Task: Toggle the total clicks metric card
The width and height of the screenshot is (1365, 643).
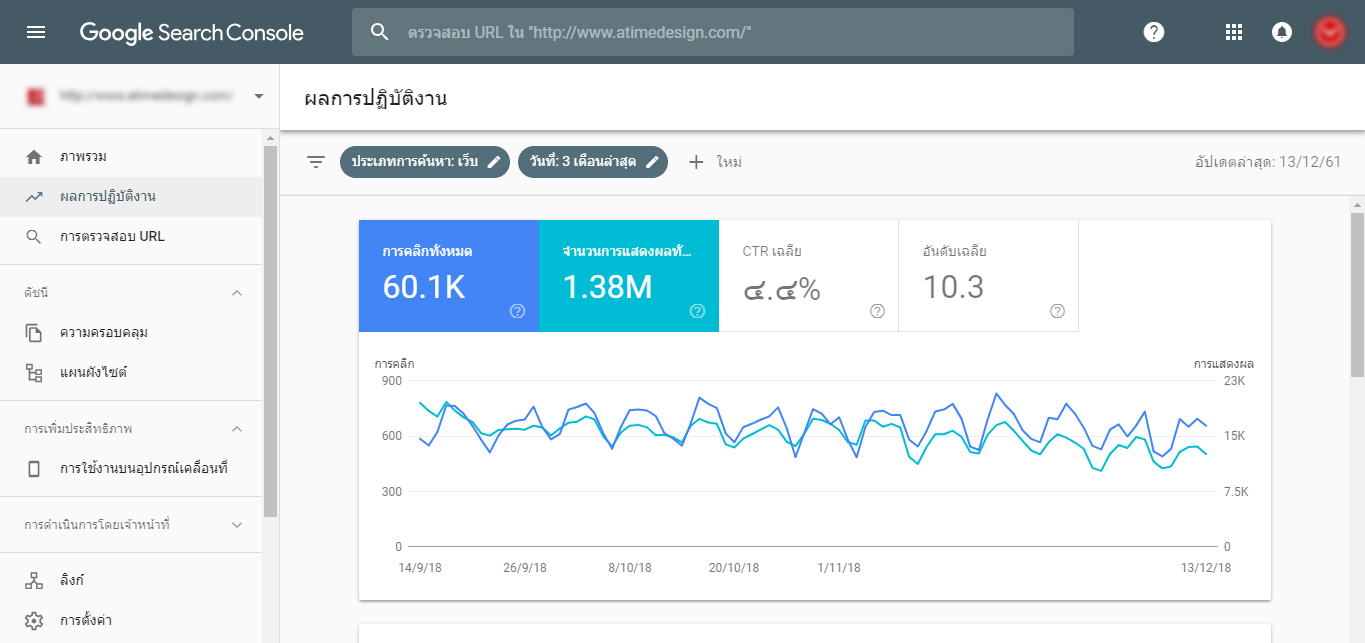Action: tap(448, 275)
